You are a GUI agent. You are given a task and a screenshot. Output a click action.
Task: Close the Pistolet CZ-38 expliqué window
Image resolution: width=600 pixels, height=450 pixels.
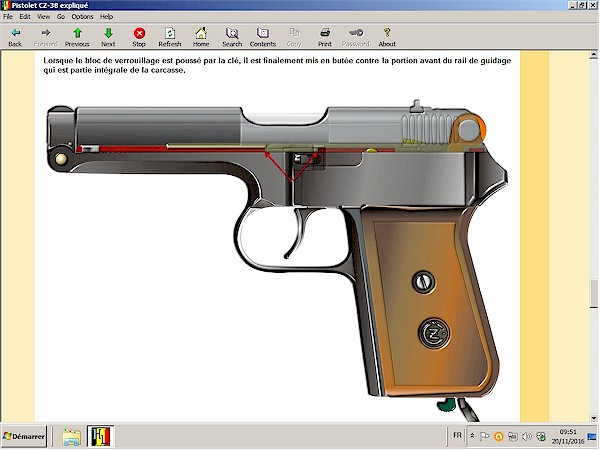point(592,5)
